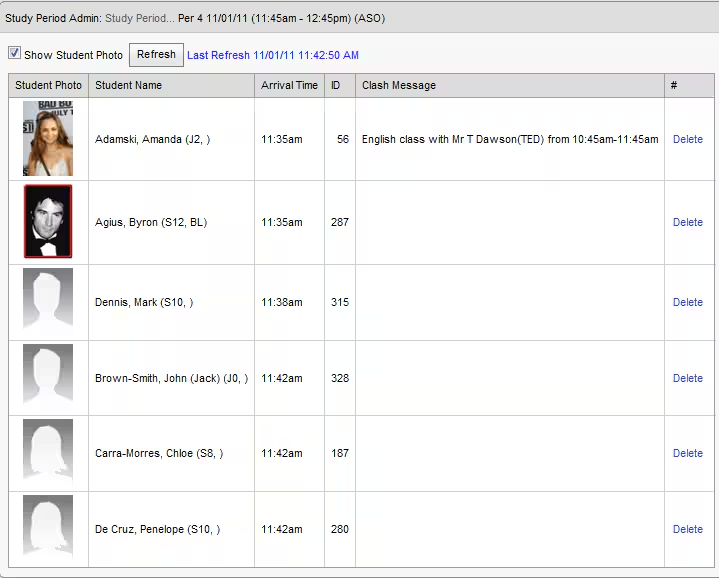Select the name Agius, Byron (S12, BL)
Viewport: 719px width, 578px height.
151,222
